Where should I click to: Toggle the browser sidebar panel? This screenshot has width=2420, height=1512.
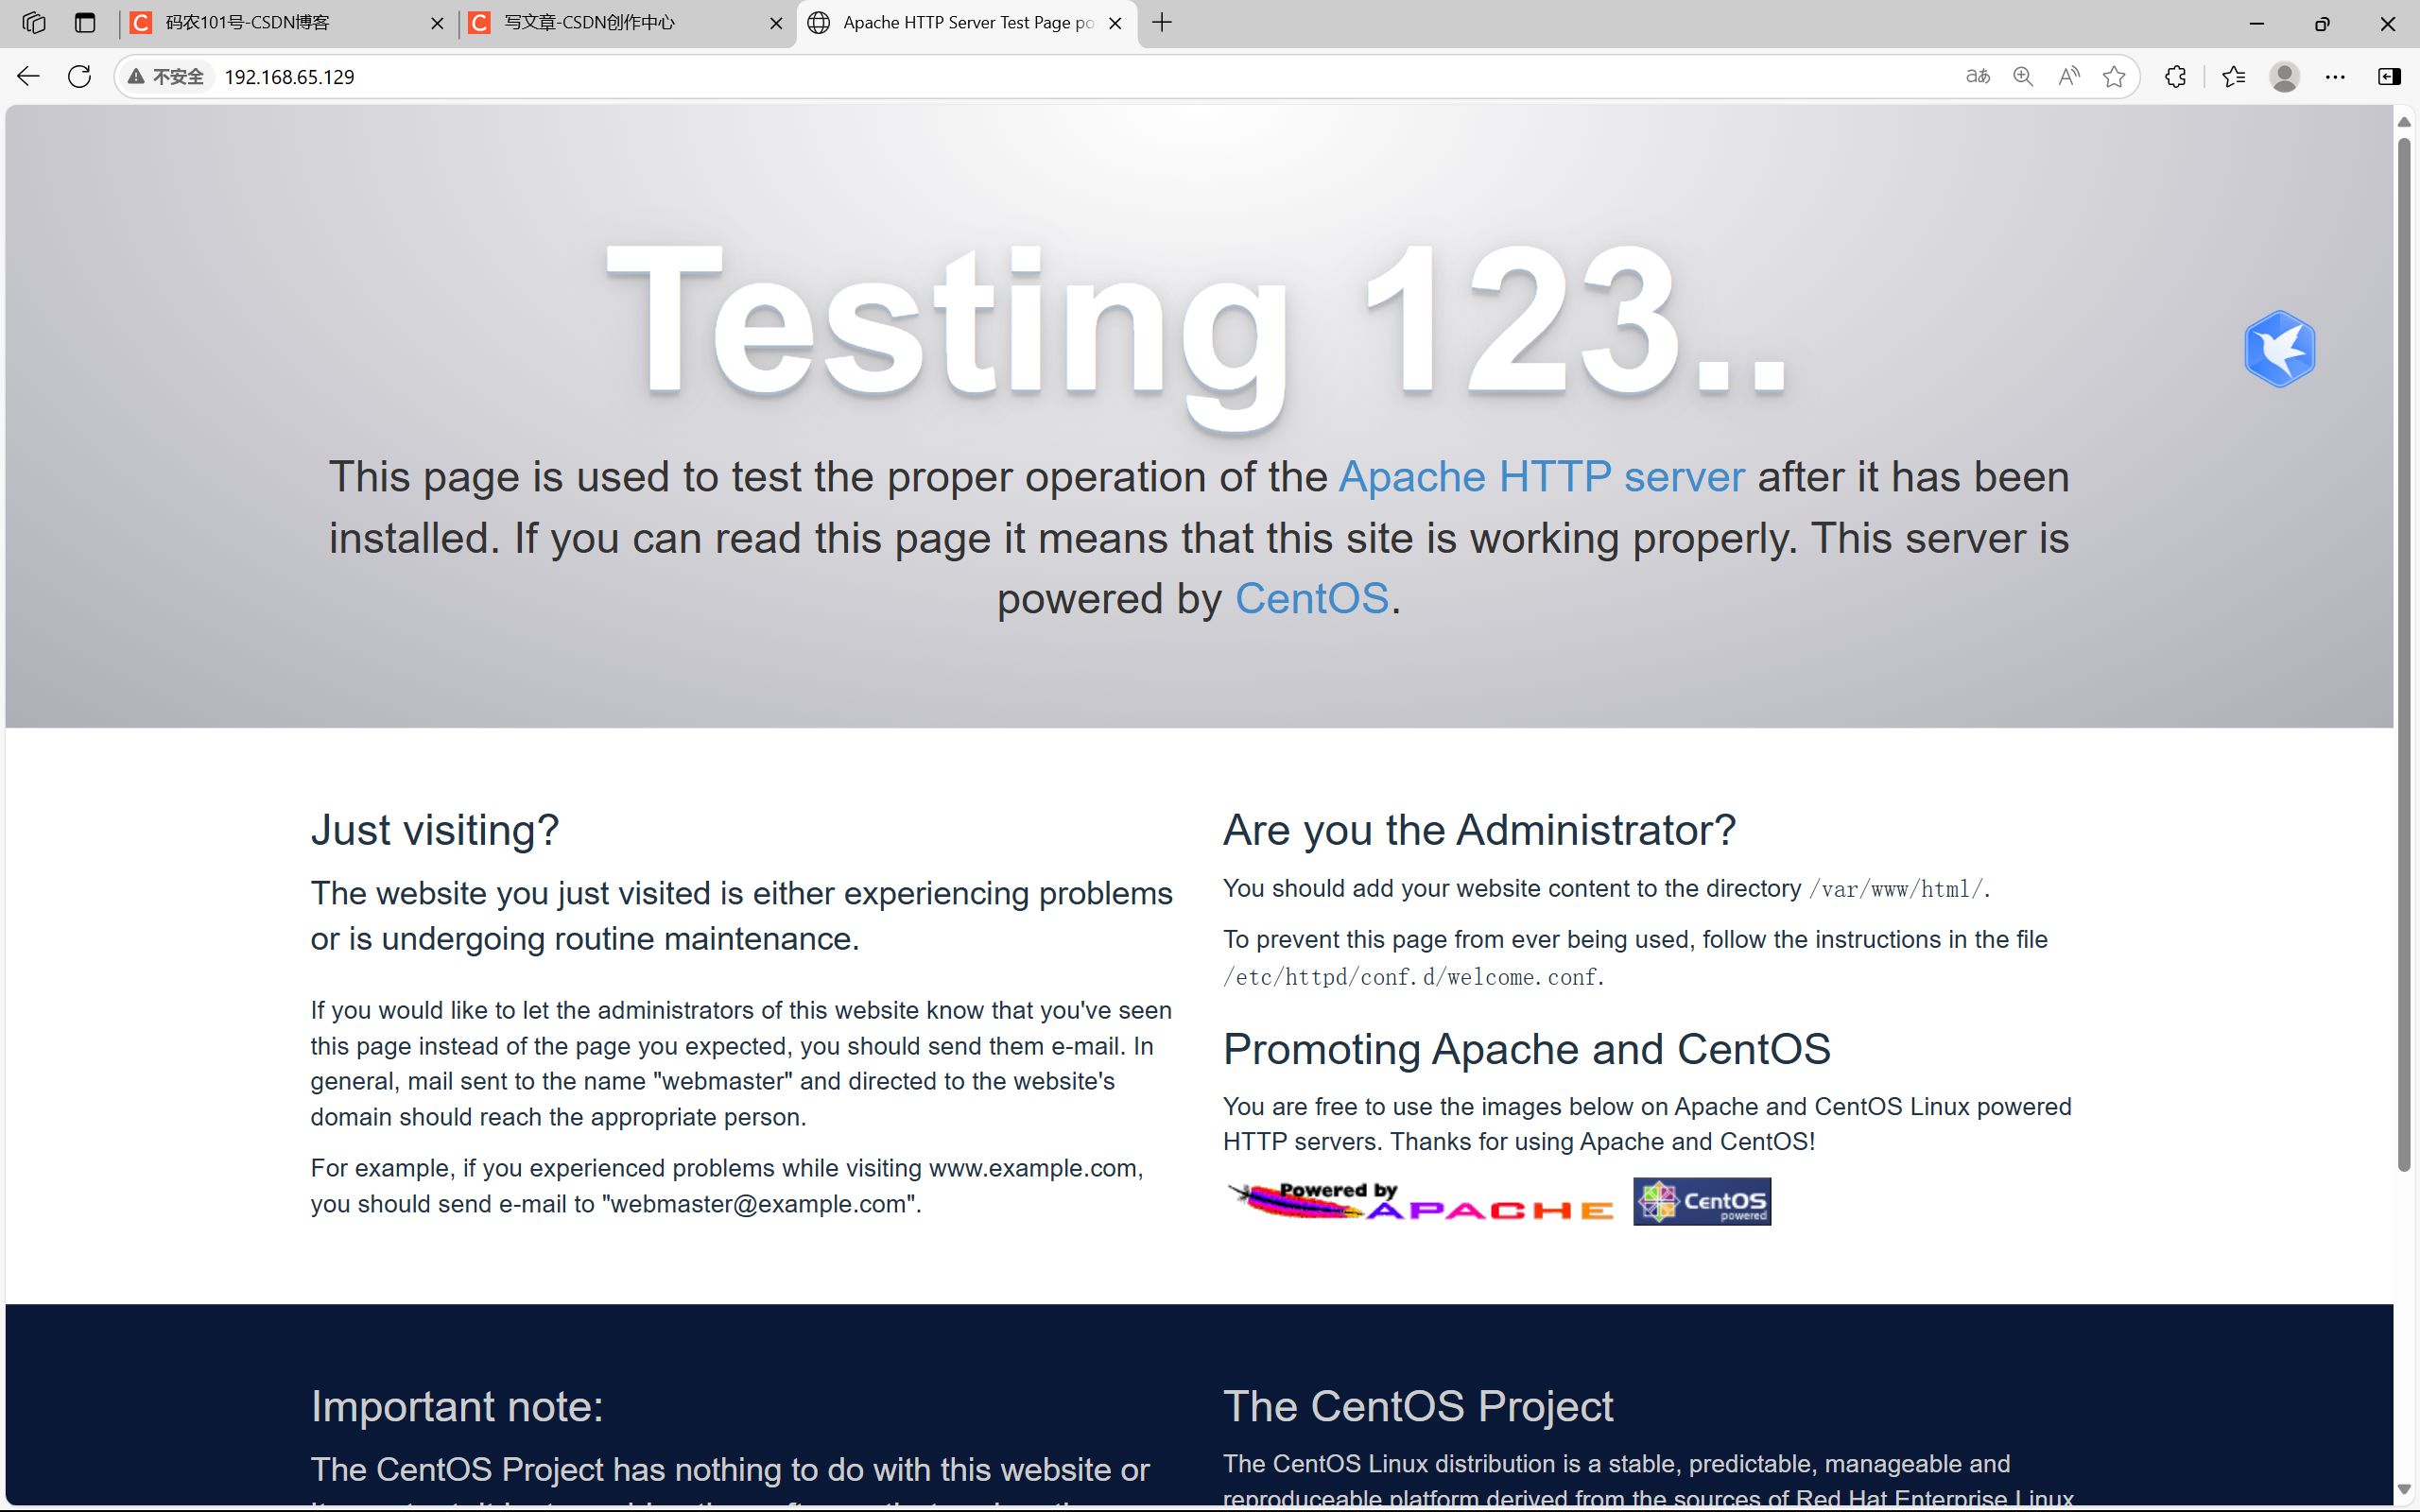pos(2389,76)
